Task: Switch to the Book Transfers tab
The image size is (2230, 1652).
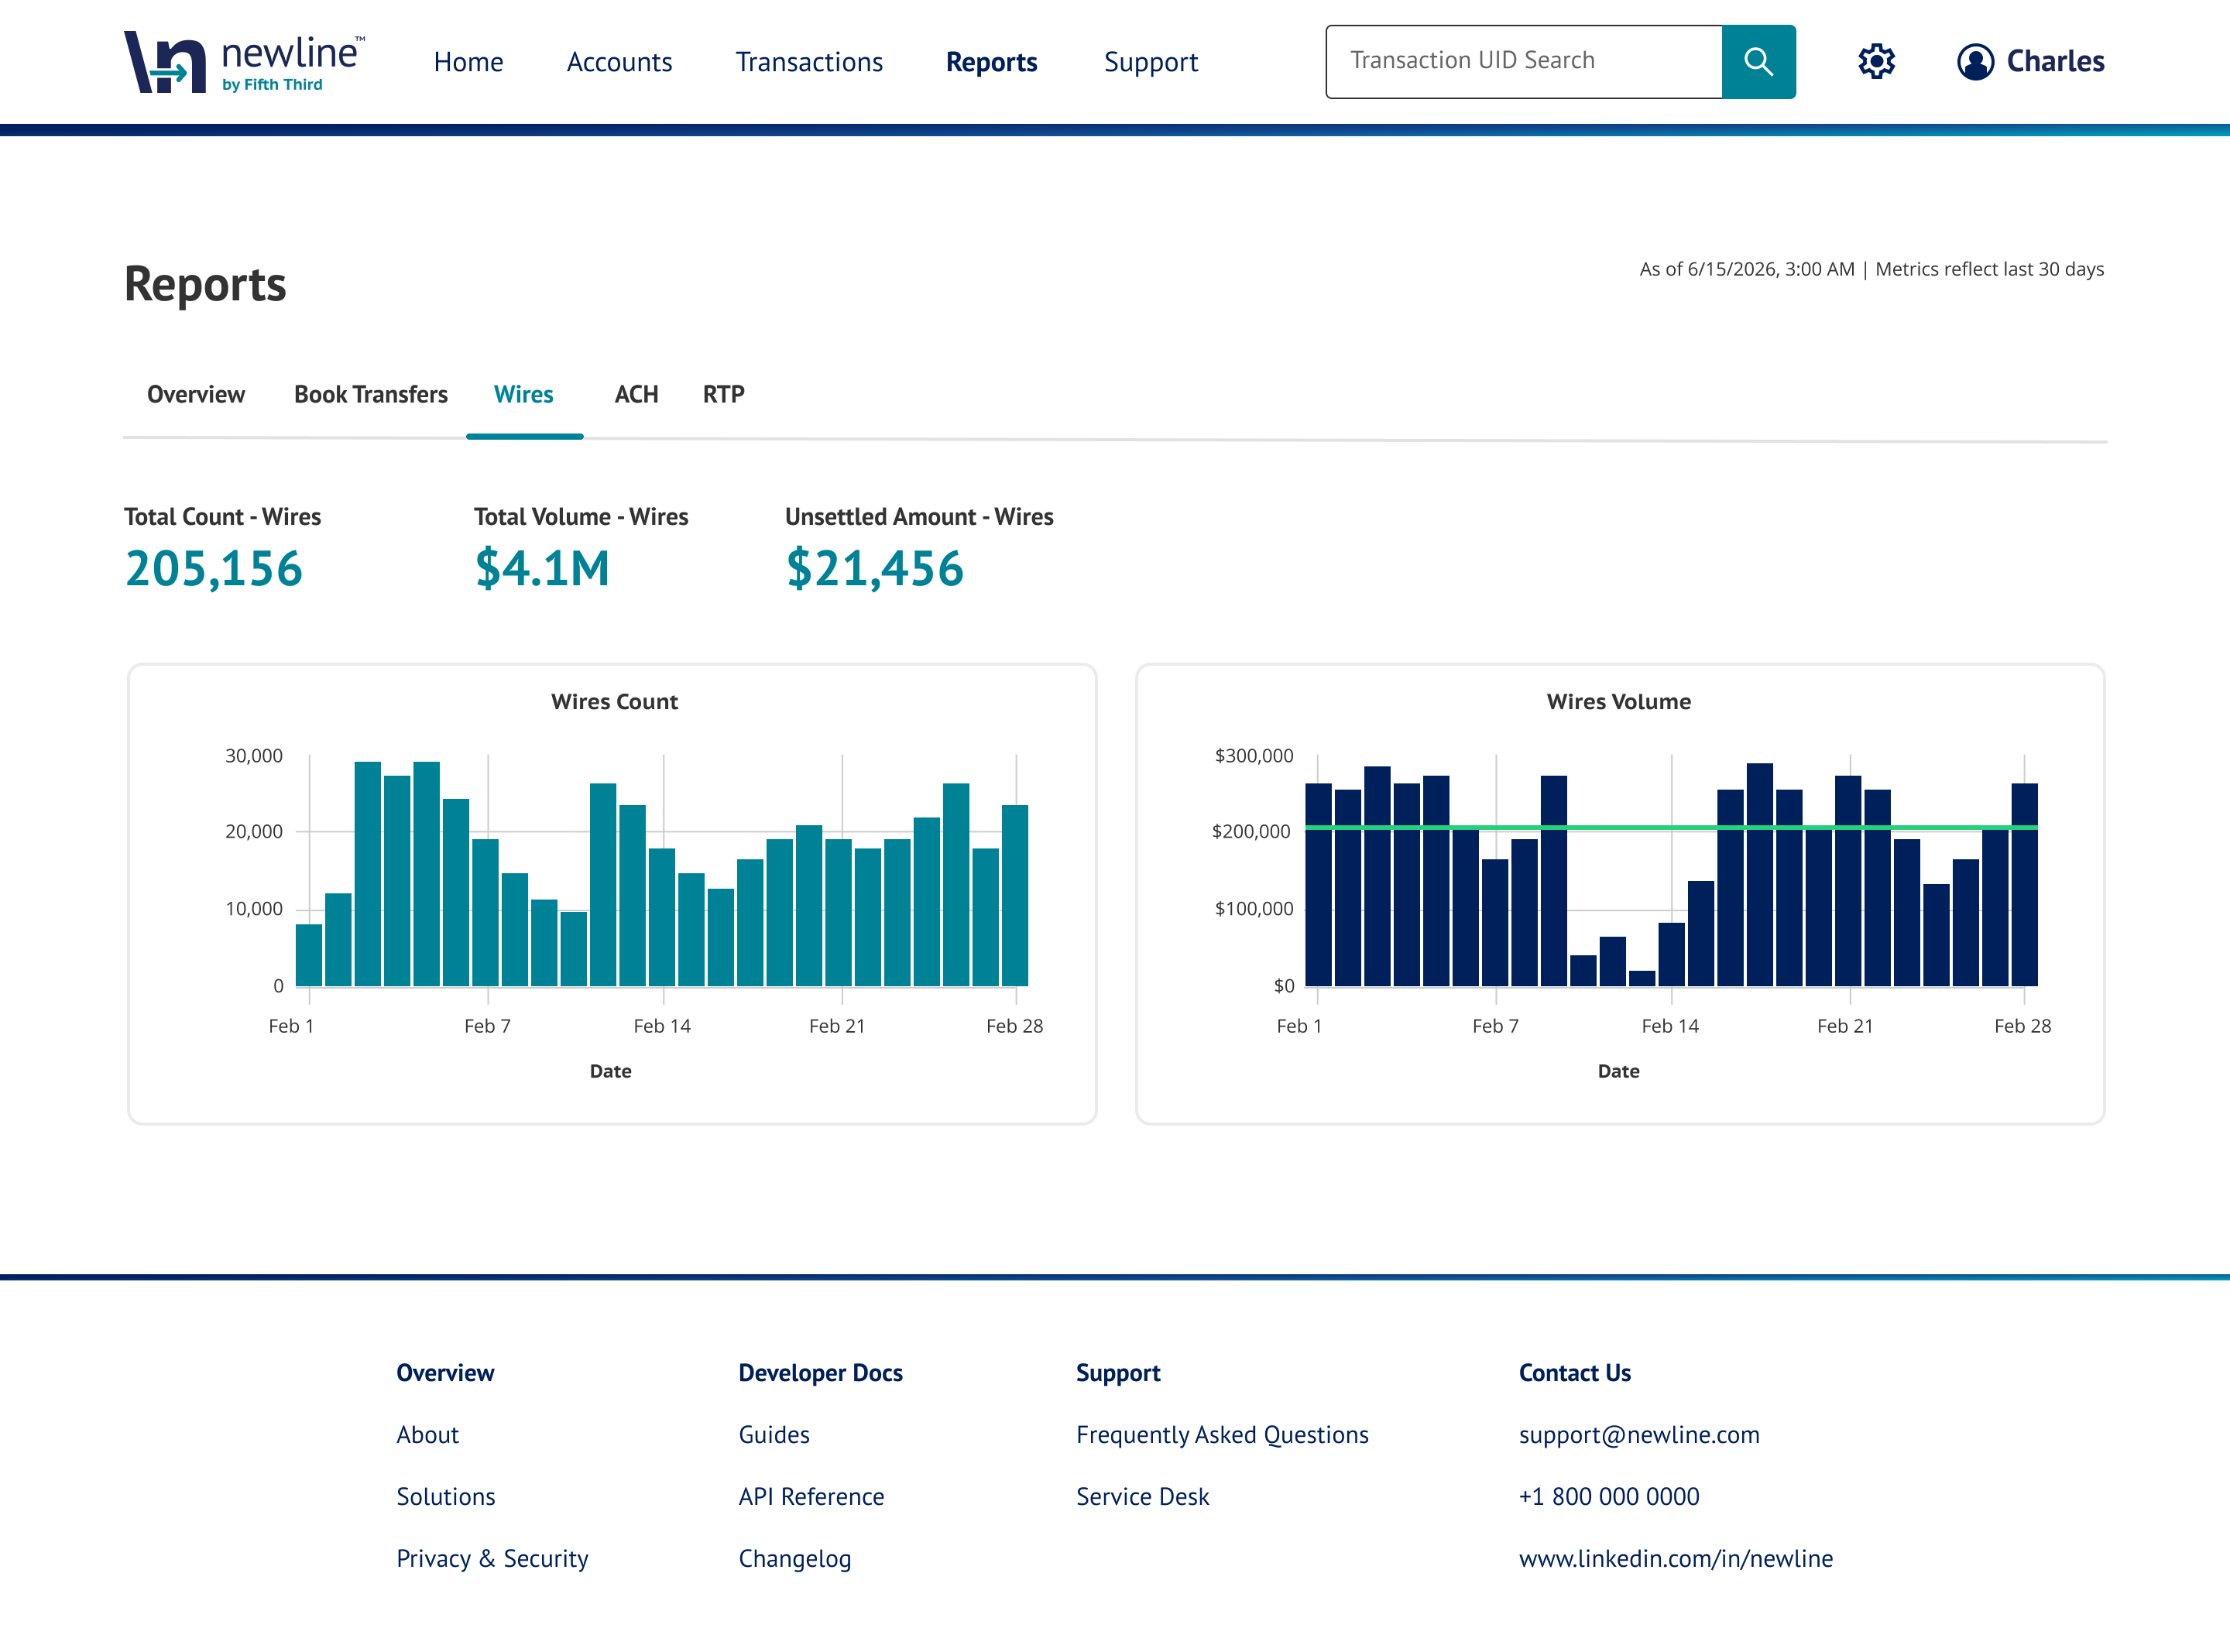Action: (371, 394)
